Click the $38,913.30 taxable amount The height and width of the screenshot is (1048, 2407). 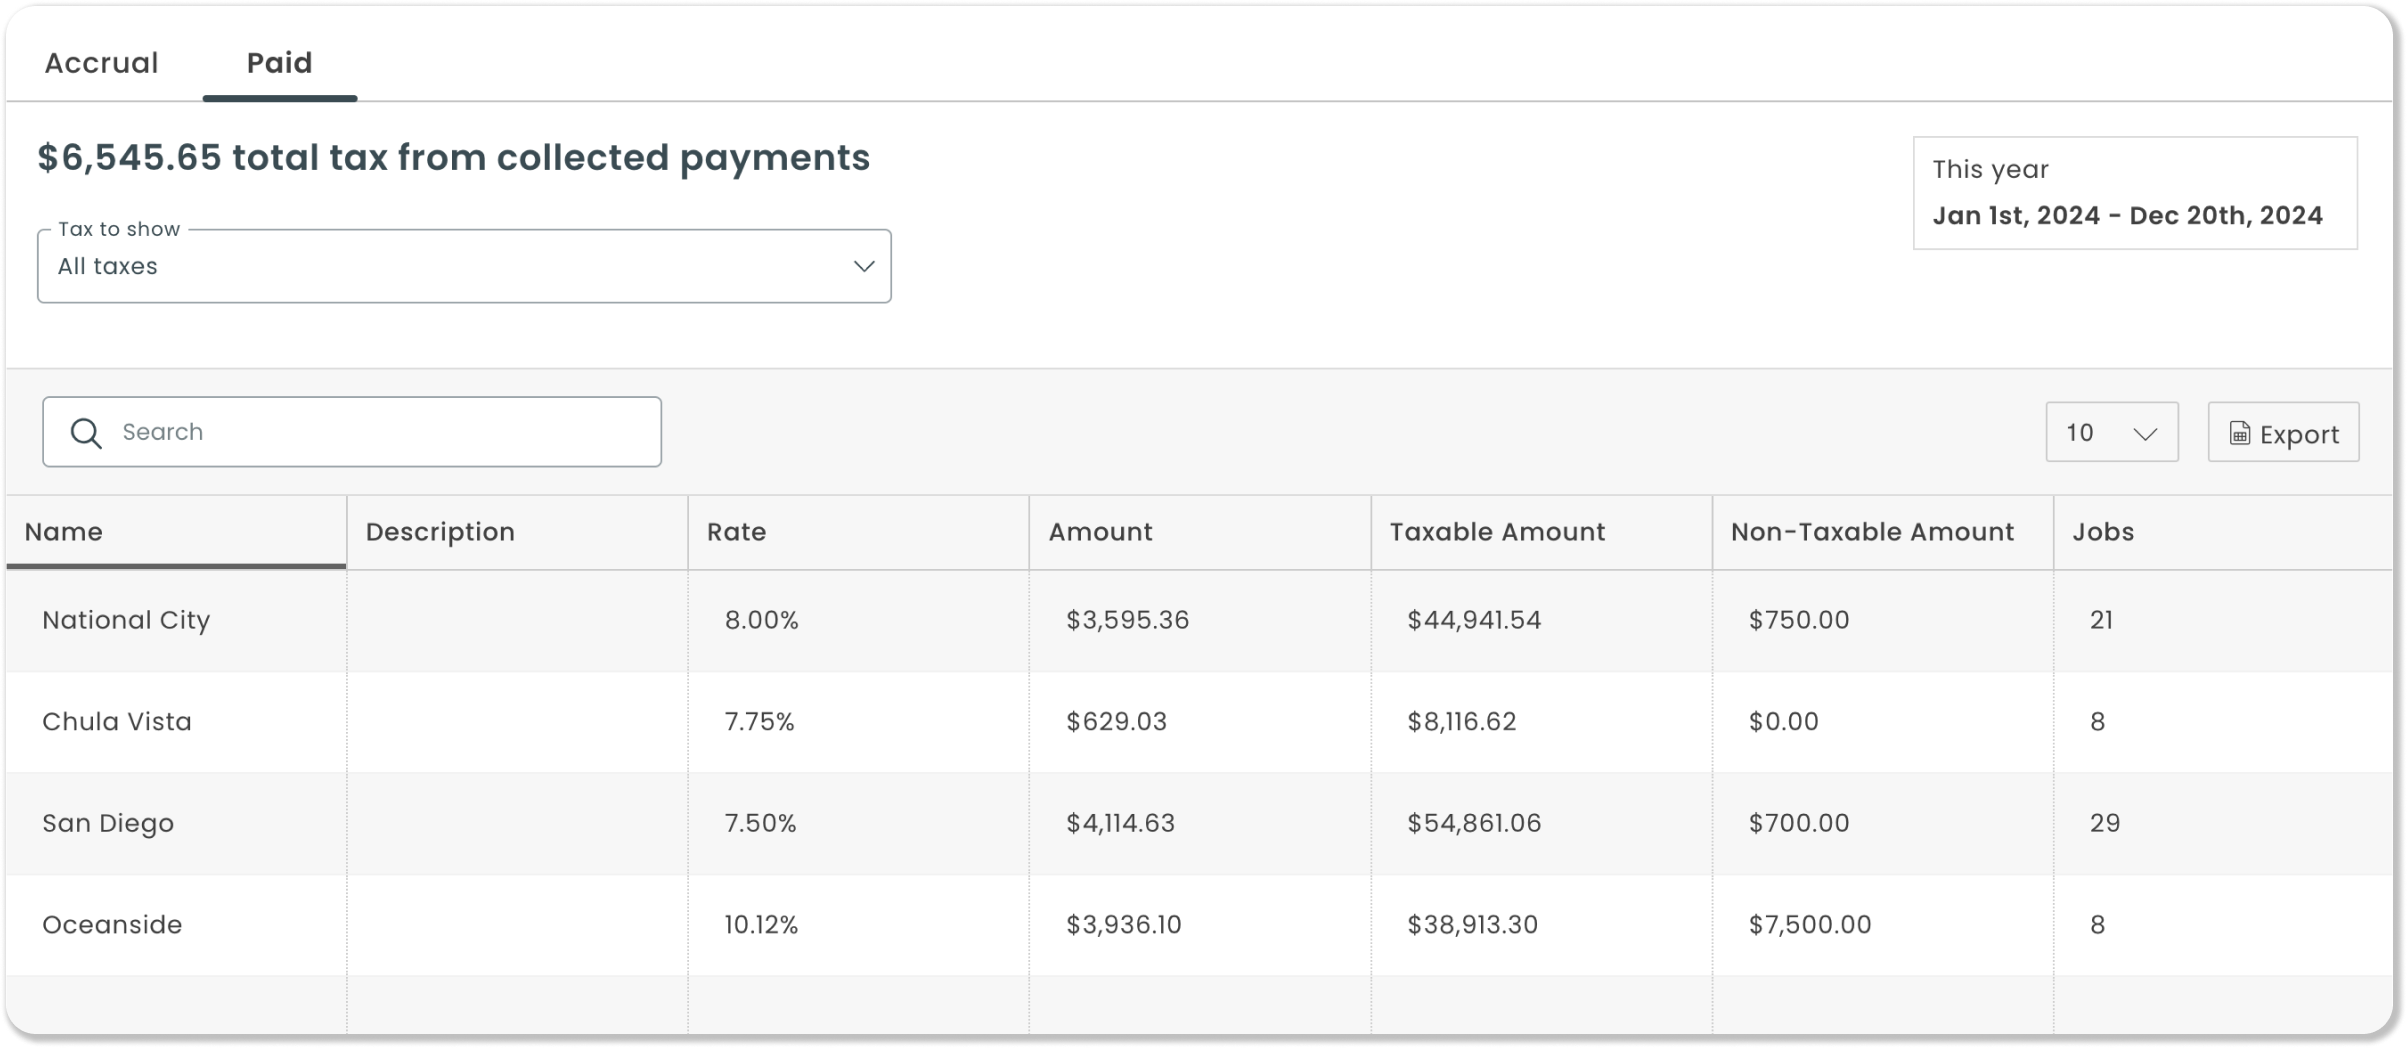point(1472,924)
